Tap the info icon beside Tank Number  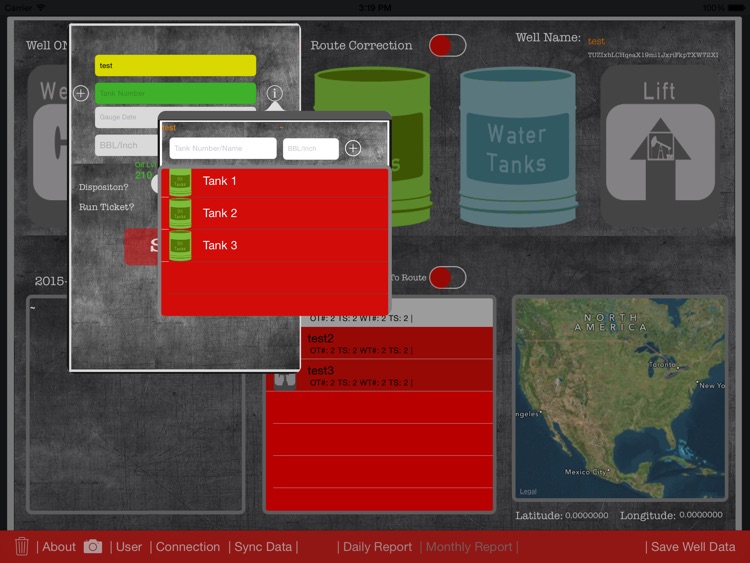point(275,93)
